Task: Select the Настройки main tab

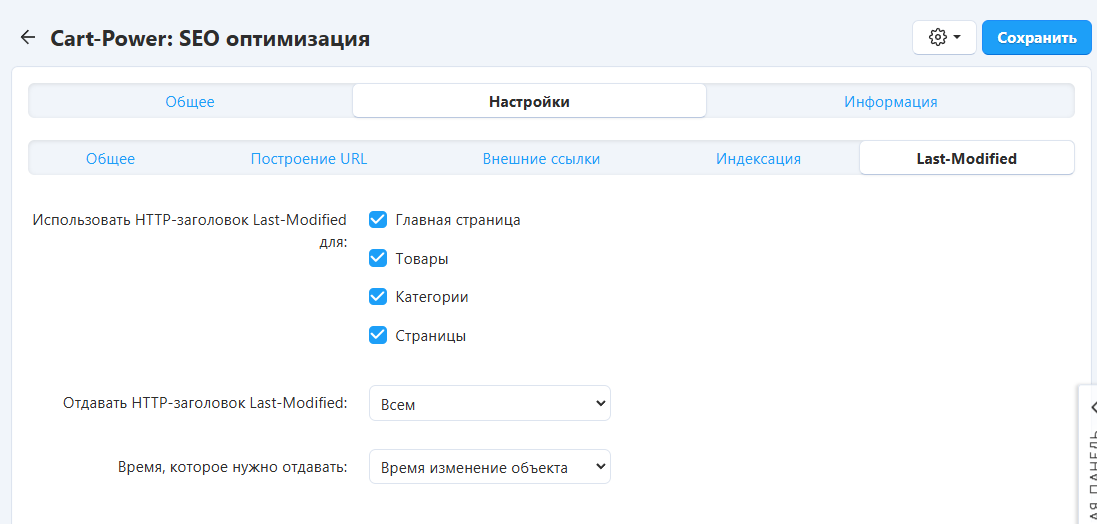Action: point(529,101)
